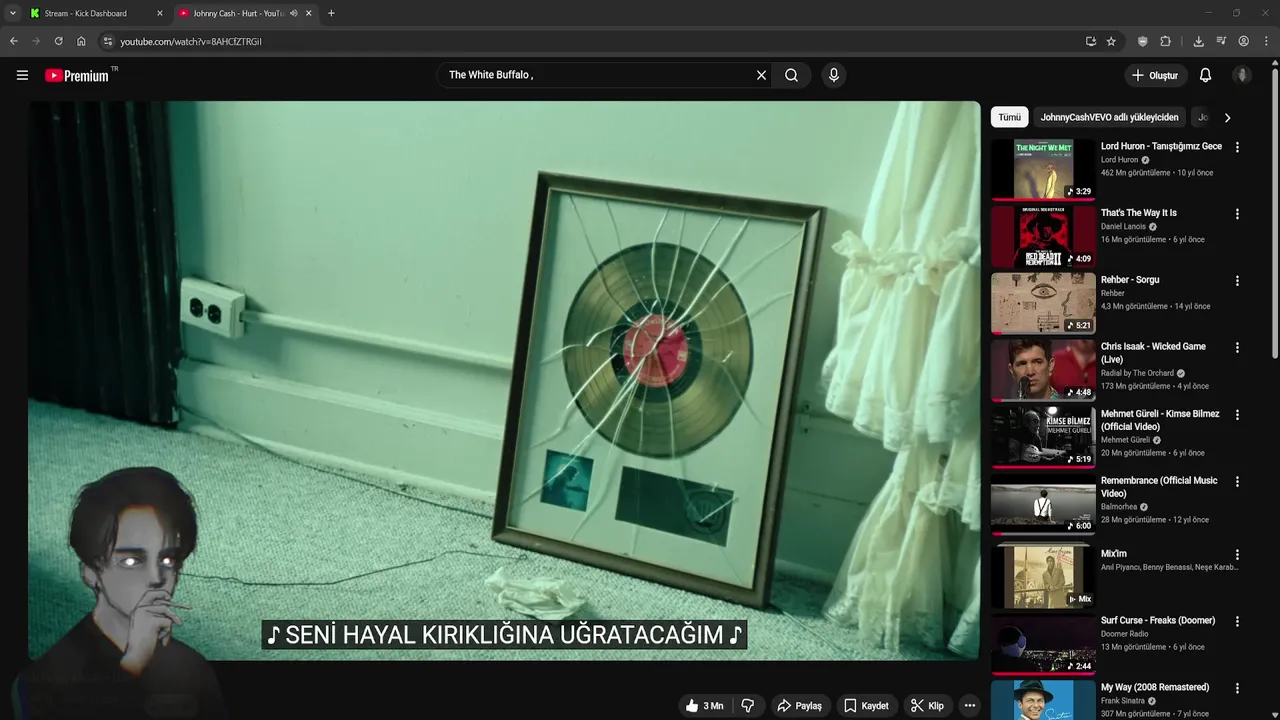This screenshot has width=1280, height=720.
Task: Open title "Surf Curse - Freaks (Doomer)"
Action: (x=1158, y=620)
